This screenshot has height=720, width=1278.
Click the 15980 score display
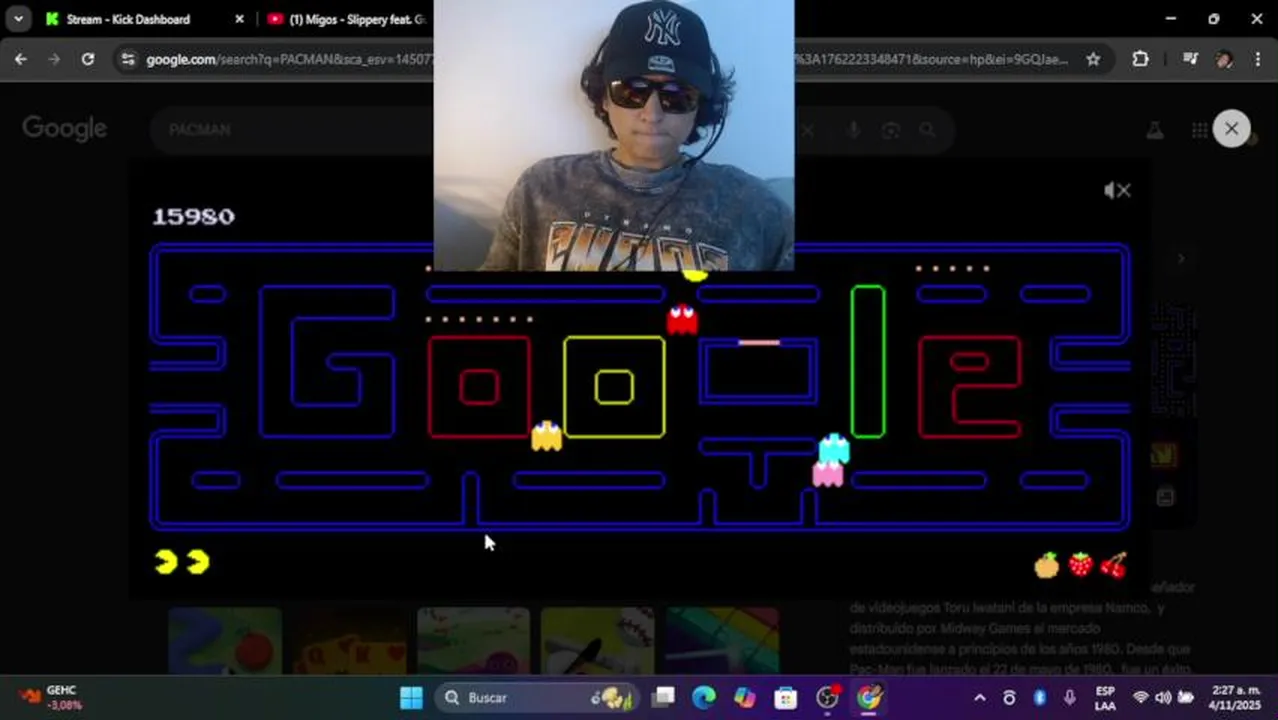[x=193, y=217]
